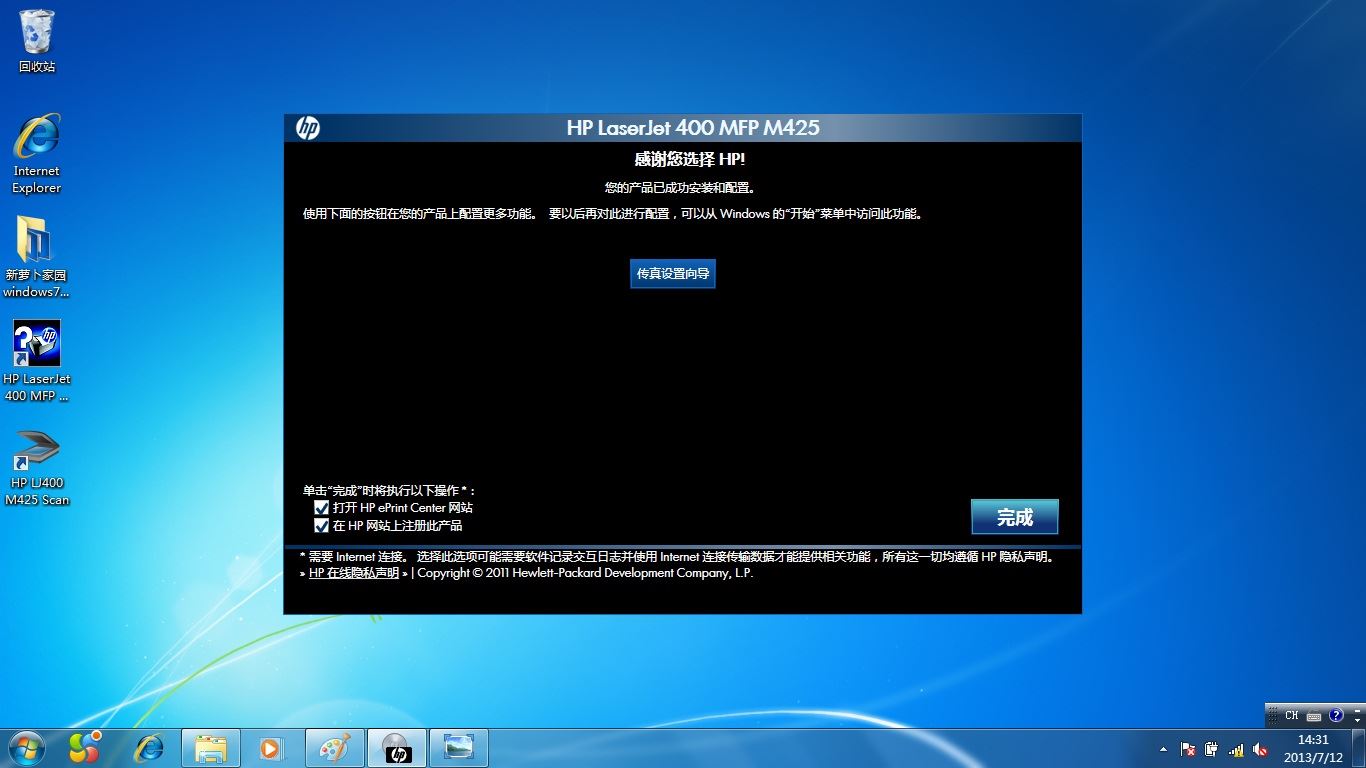The image size is (1366, 768).
Task: Click the Copyright 2011 Hewlett-Packard text
Action: tap(585, 573)
